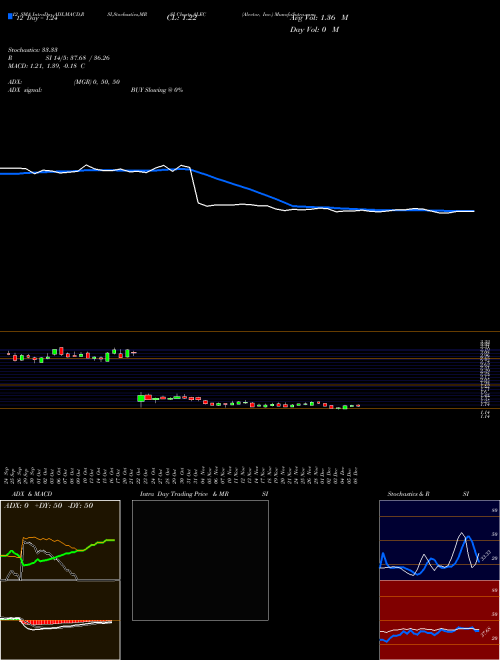Screen dimensions: 500x660
Task: Select the "(MGR) 0, 50, 50" values
Action: [x=97, y=82]
